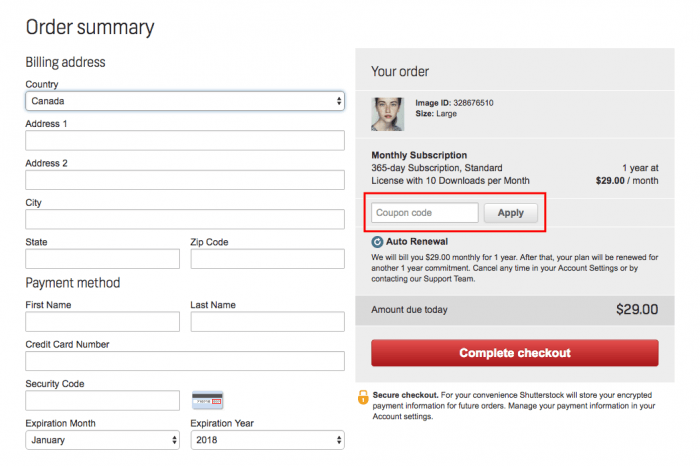Focus the First Name field

(x=102, y=322)
